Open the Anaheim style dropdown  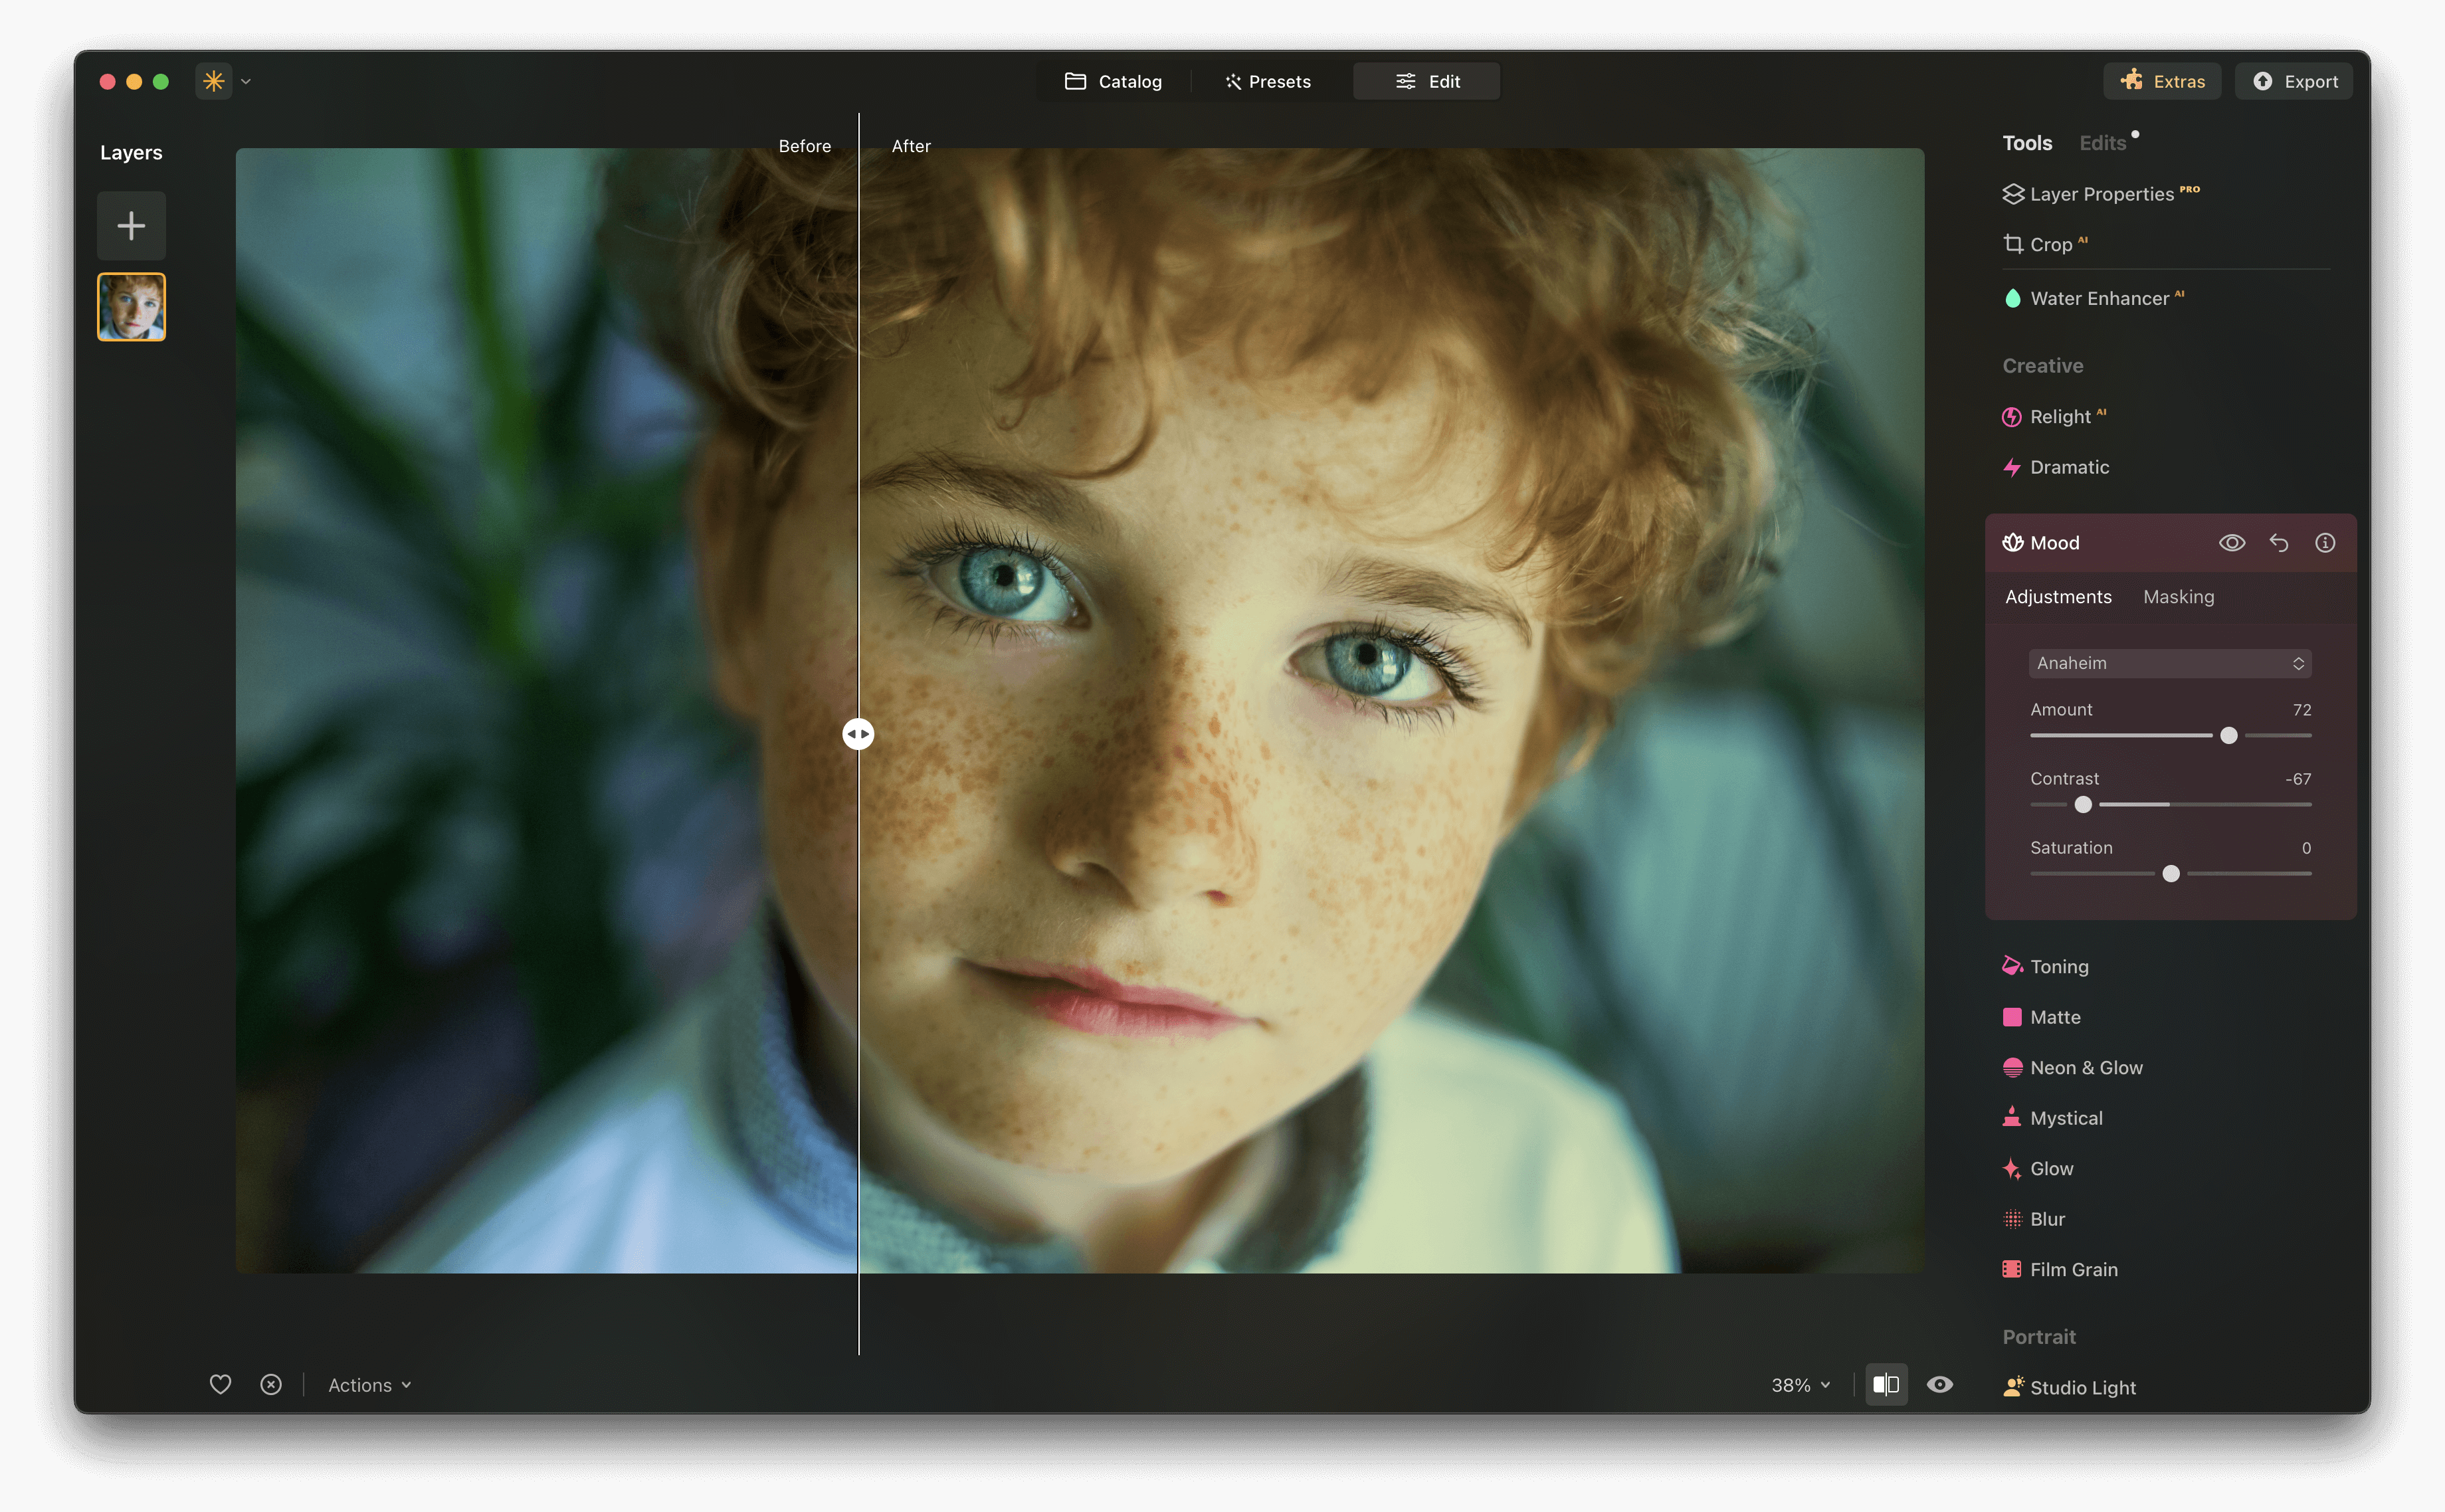[2169, 663]
